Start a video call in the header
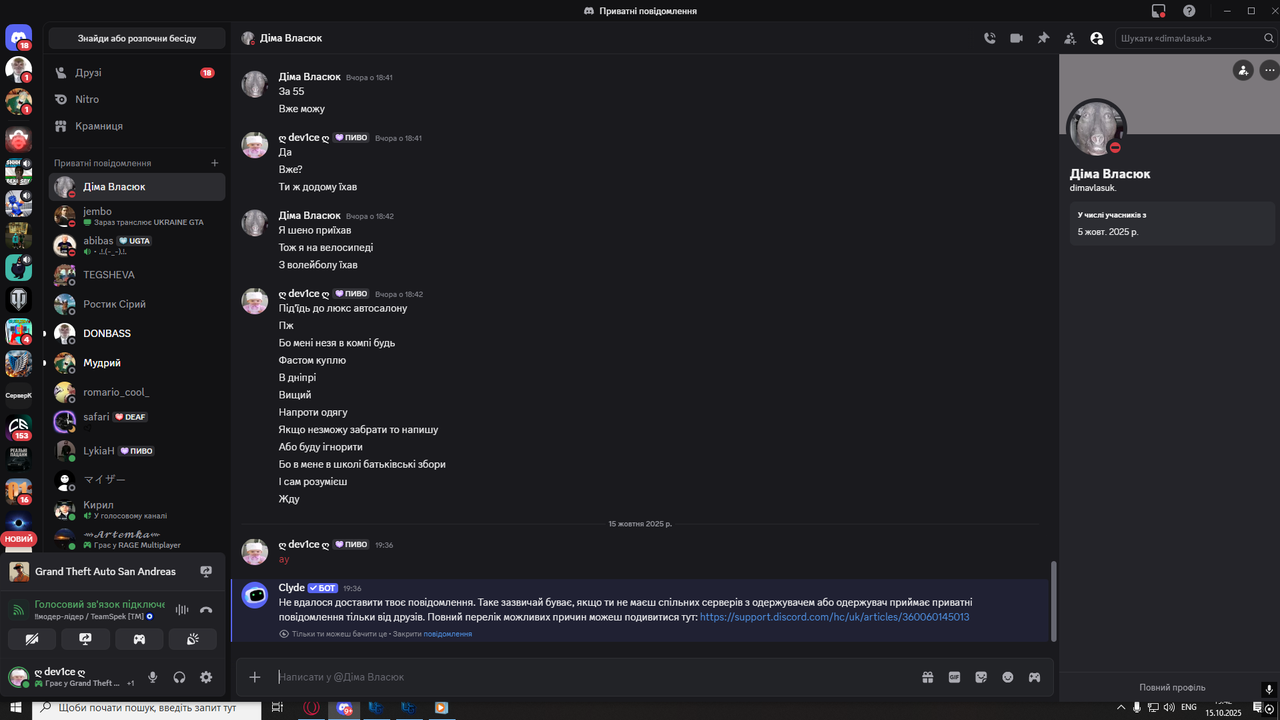The width and height of the screenshot is (1280, 720). pyautogui.click(x=1016, y=38)
